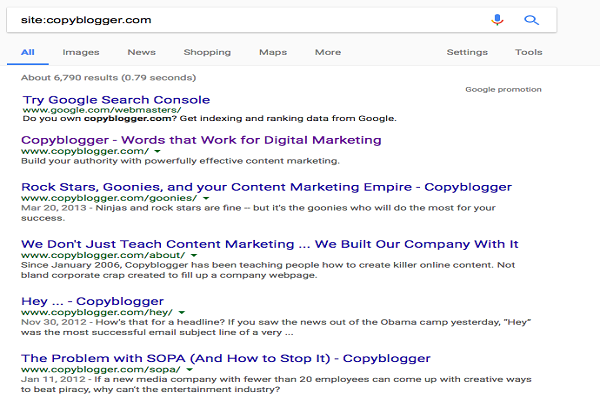Screen dimensions: 600x400
Task: Click the 'Google promotion' label
Action: point(503,90)
